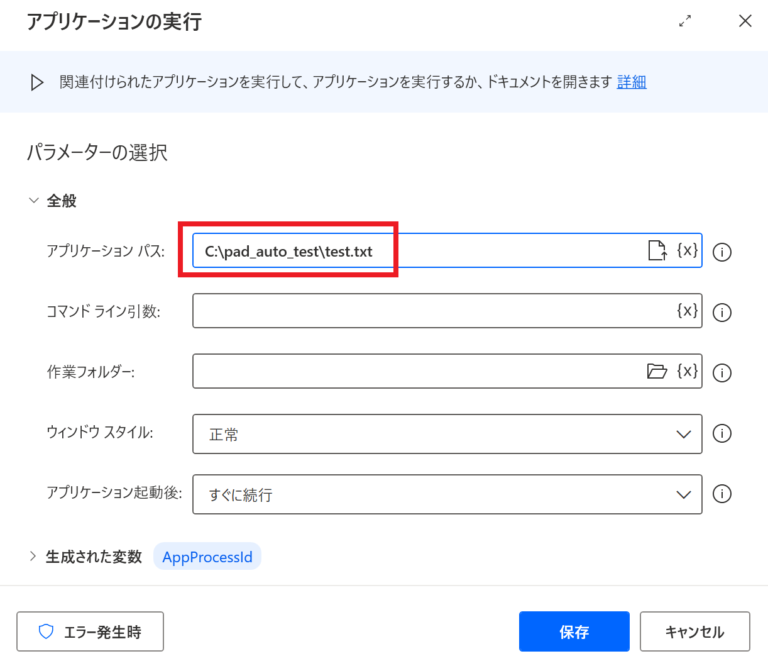Image resolution: width=768 pixels, height=661 pixels.
Task: Click the variable icon in 作業フォルダー field
Action: point(687,372)
